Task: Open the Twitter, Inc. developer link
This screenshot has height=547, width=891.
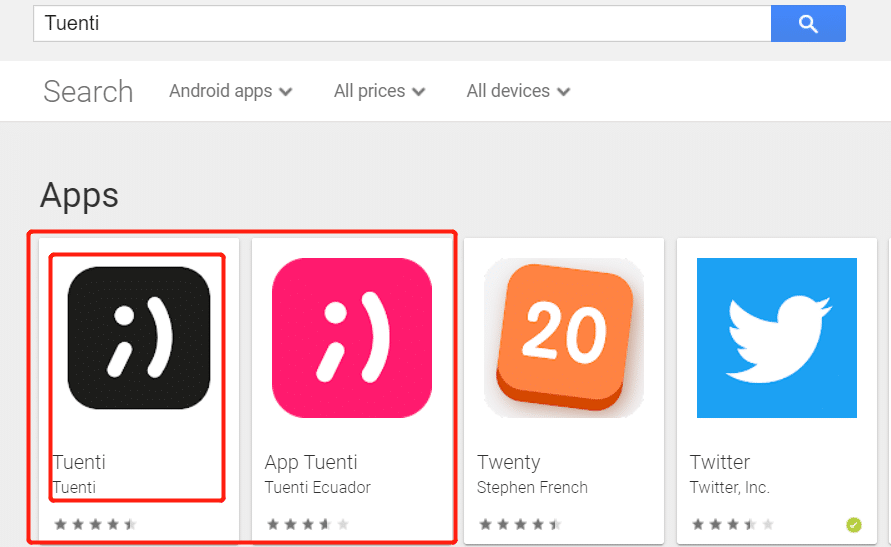Action: 730,487
